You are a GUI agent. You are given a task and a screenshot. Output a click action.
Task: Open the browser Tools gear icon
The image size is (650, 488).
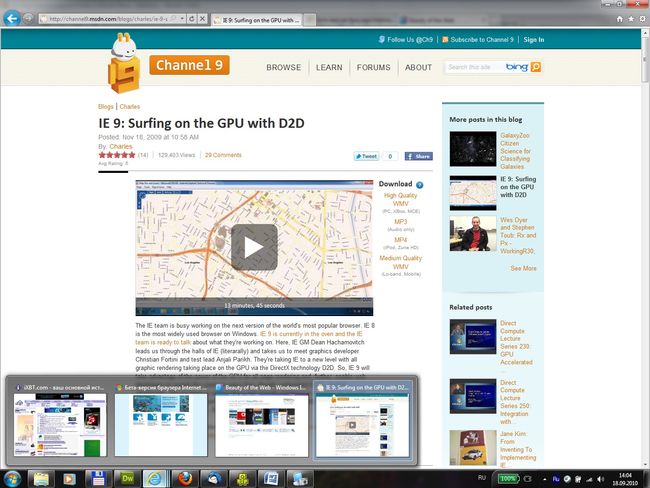[642, 19]
